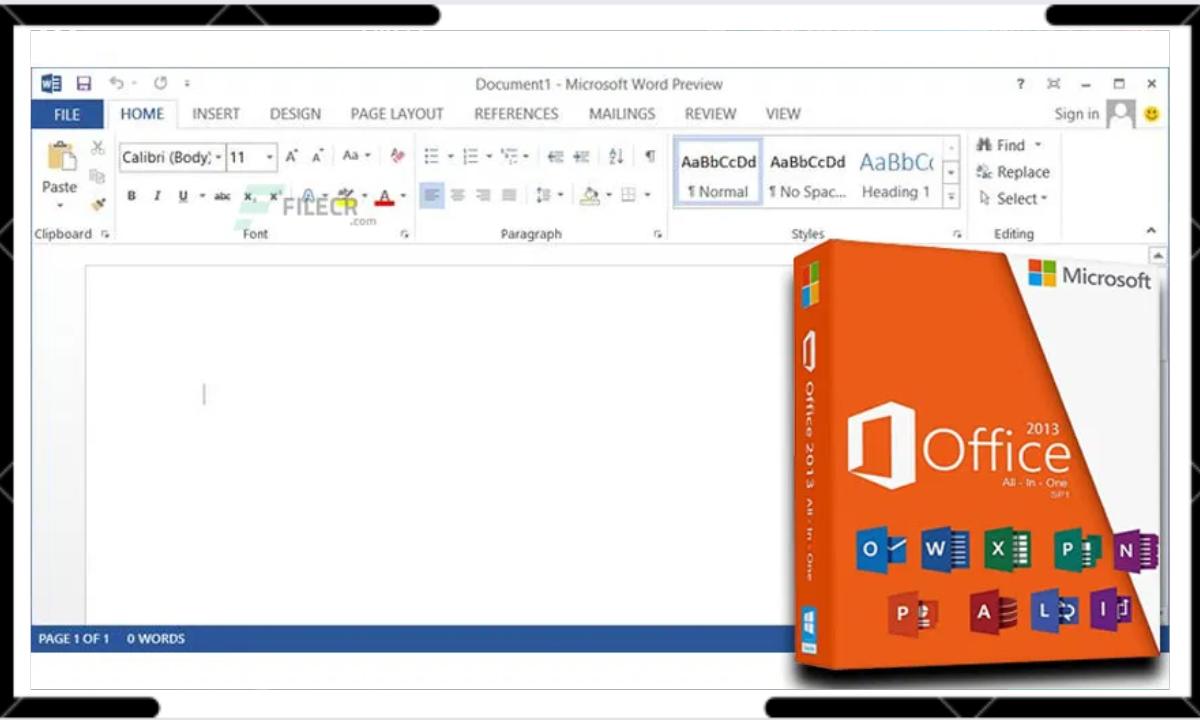The image size is (1200, 720).
Task: Click the Shading paint bucket button
Action: (x=590, y=195)
